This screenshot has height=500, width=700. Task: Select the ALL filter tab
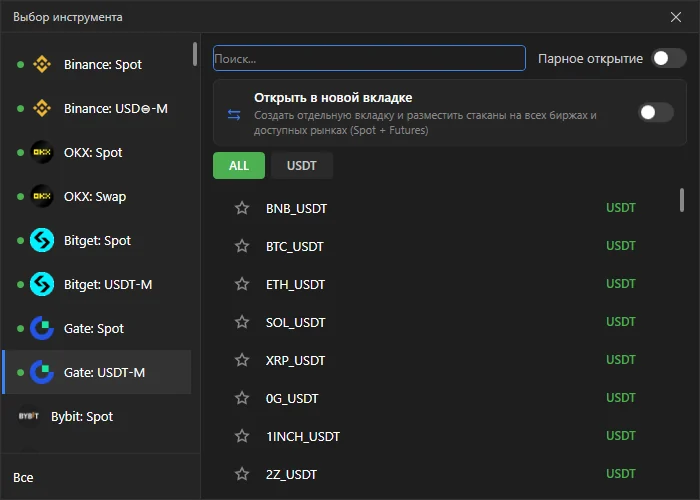click(x=239, y=166)
